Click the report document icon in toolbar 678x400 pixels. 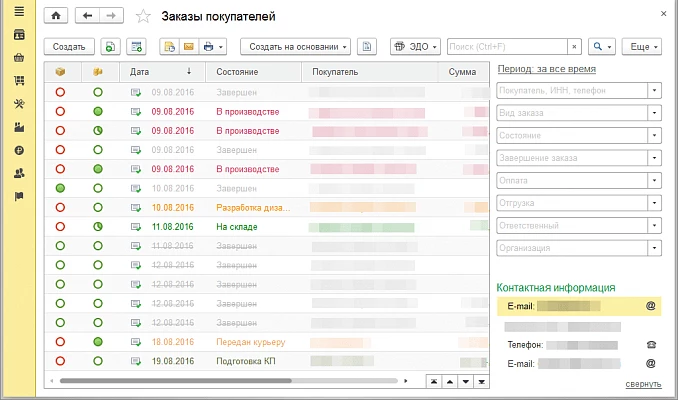[169, 47]
